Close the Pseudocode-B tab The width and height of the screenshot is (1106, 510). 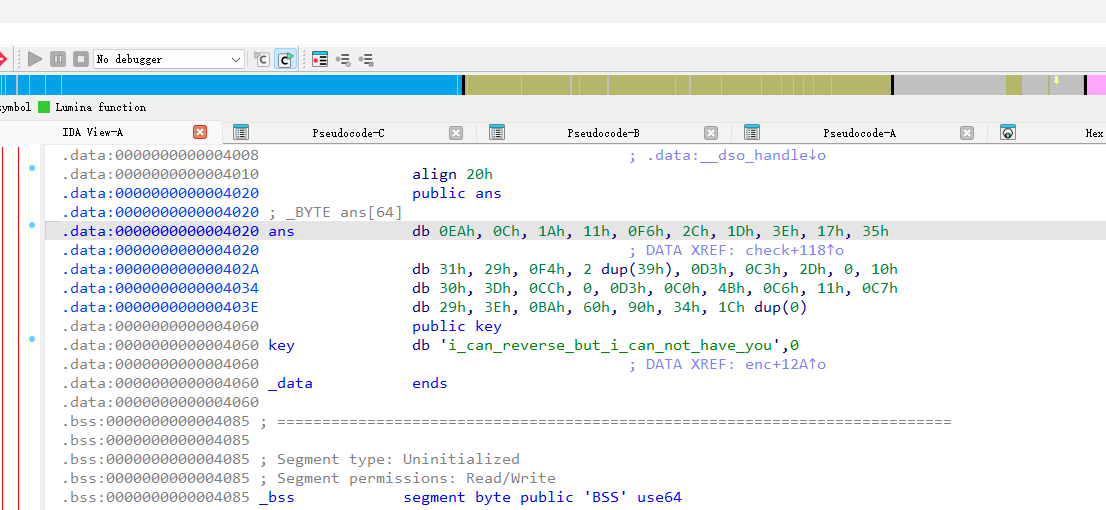coord(711,133)
